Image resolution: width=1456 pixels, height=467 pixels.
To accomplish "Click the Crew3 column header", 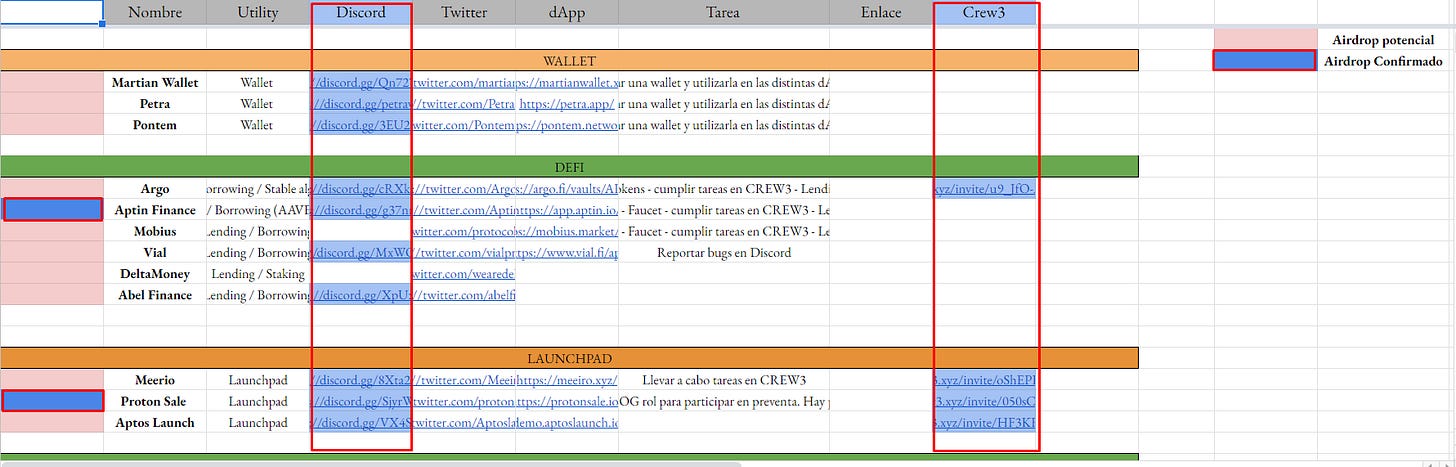I will [985, 13].
